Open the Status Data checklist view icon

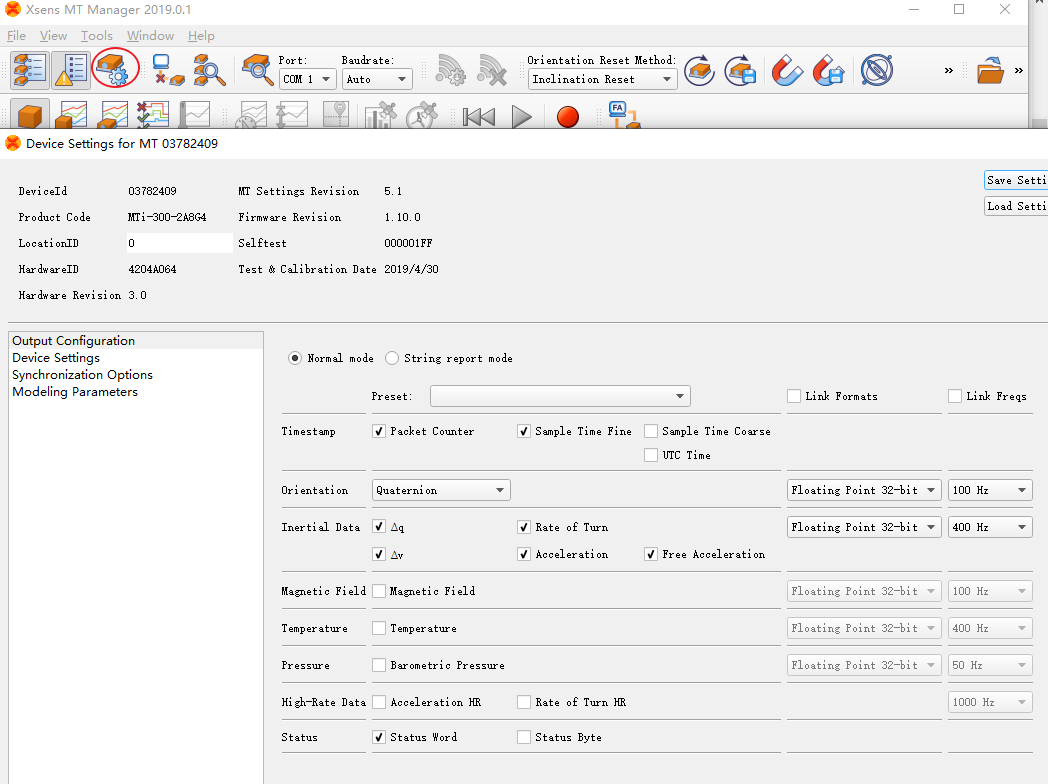pyautogui.click(x=153, y=115)
